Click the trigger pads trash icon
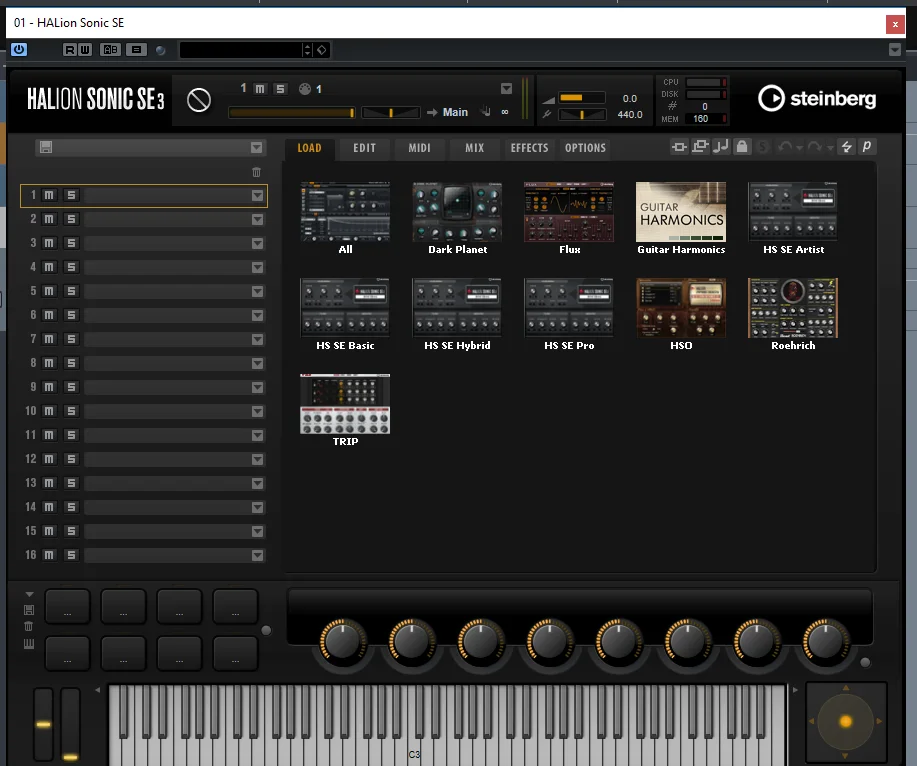 point(29,627)
